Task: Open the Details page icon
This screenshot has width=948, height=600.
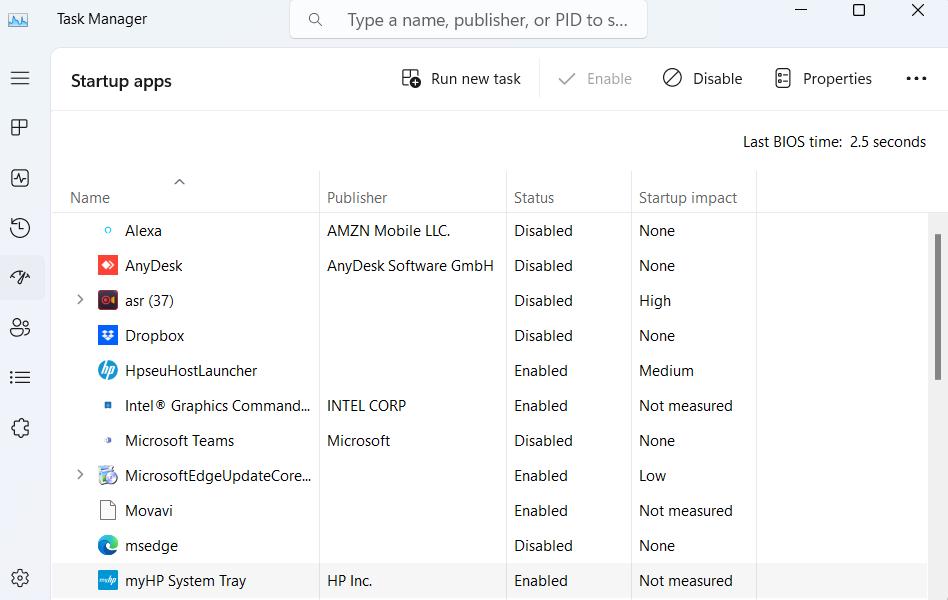Action: 20,377
